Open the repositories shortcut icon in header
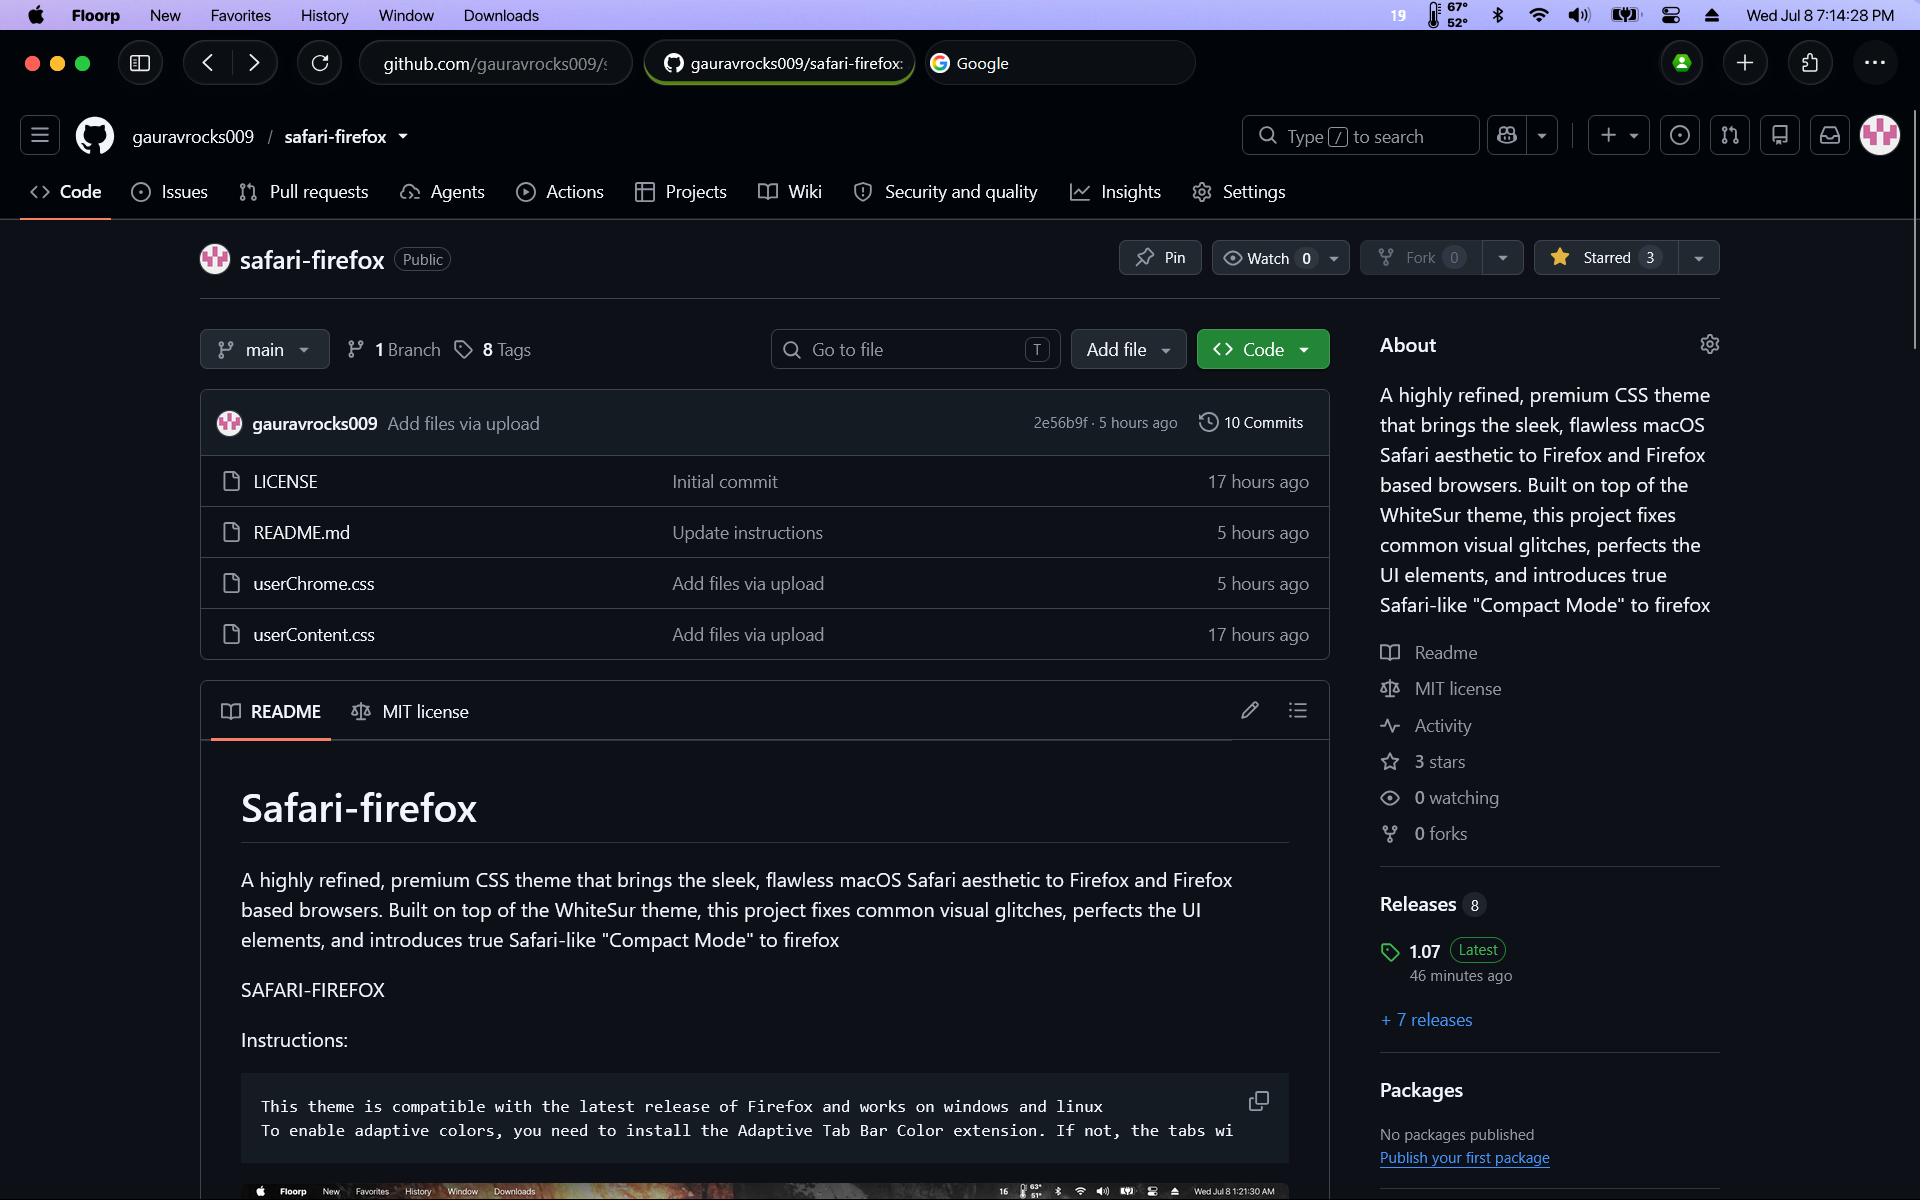Screen dimensions: 1920x1200 (1780, 135)
